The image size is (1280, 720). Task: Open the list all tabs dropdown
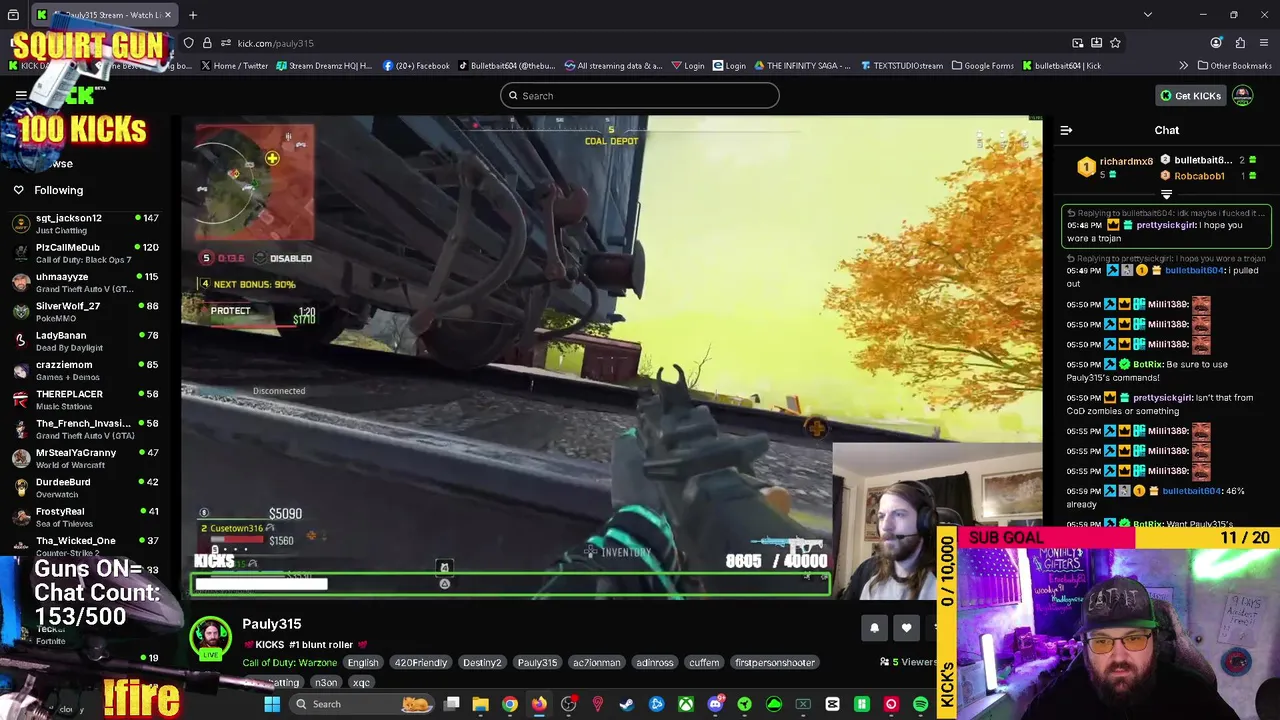pyautogui.click(x=1147, y=15)
